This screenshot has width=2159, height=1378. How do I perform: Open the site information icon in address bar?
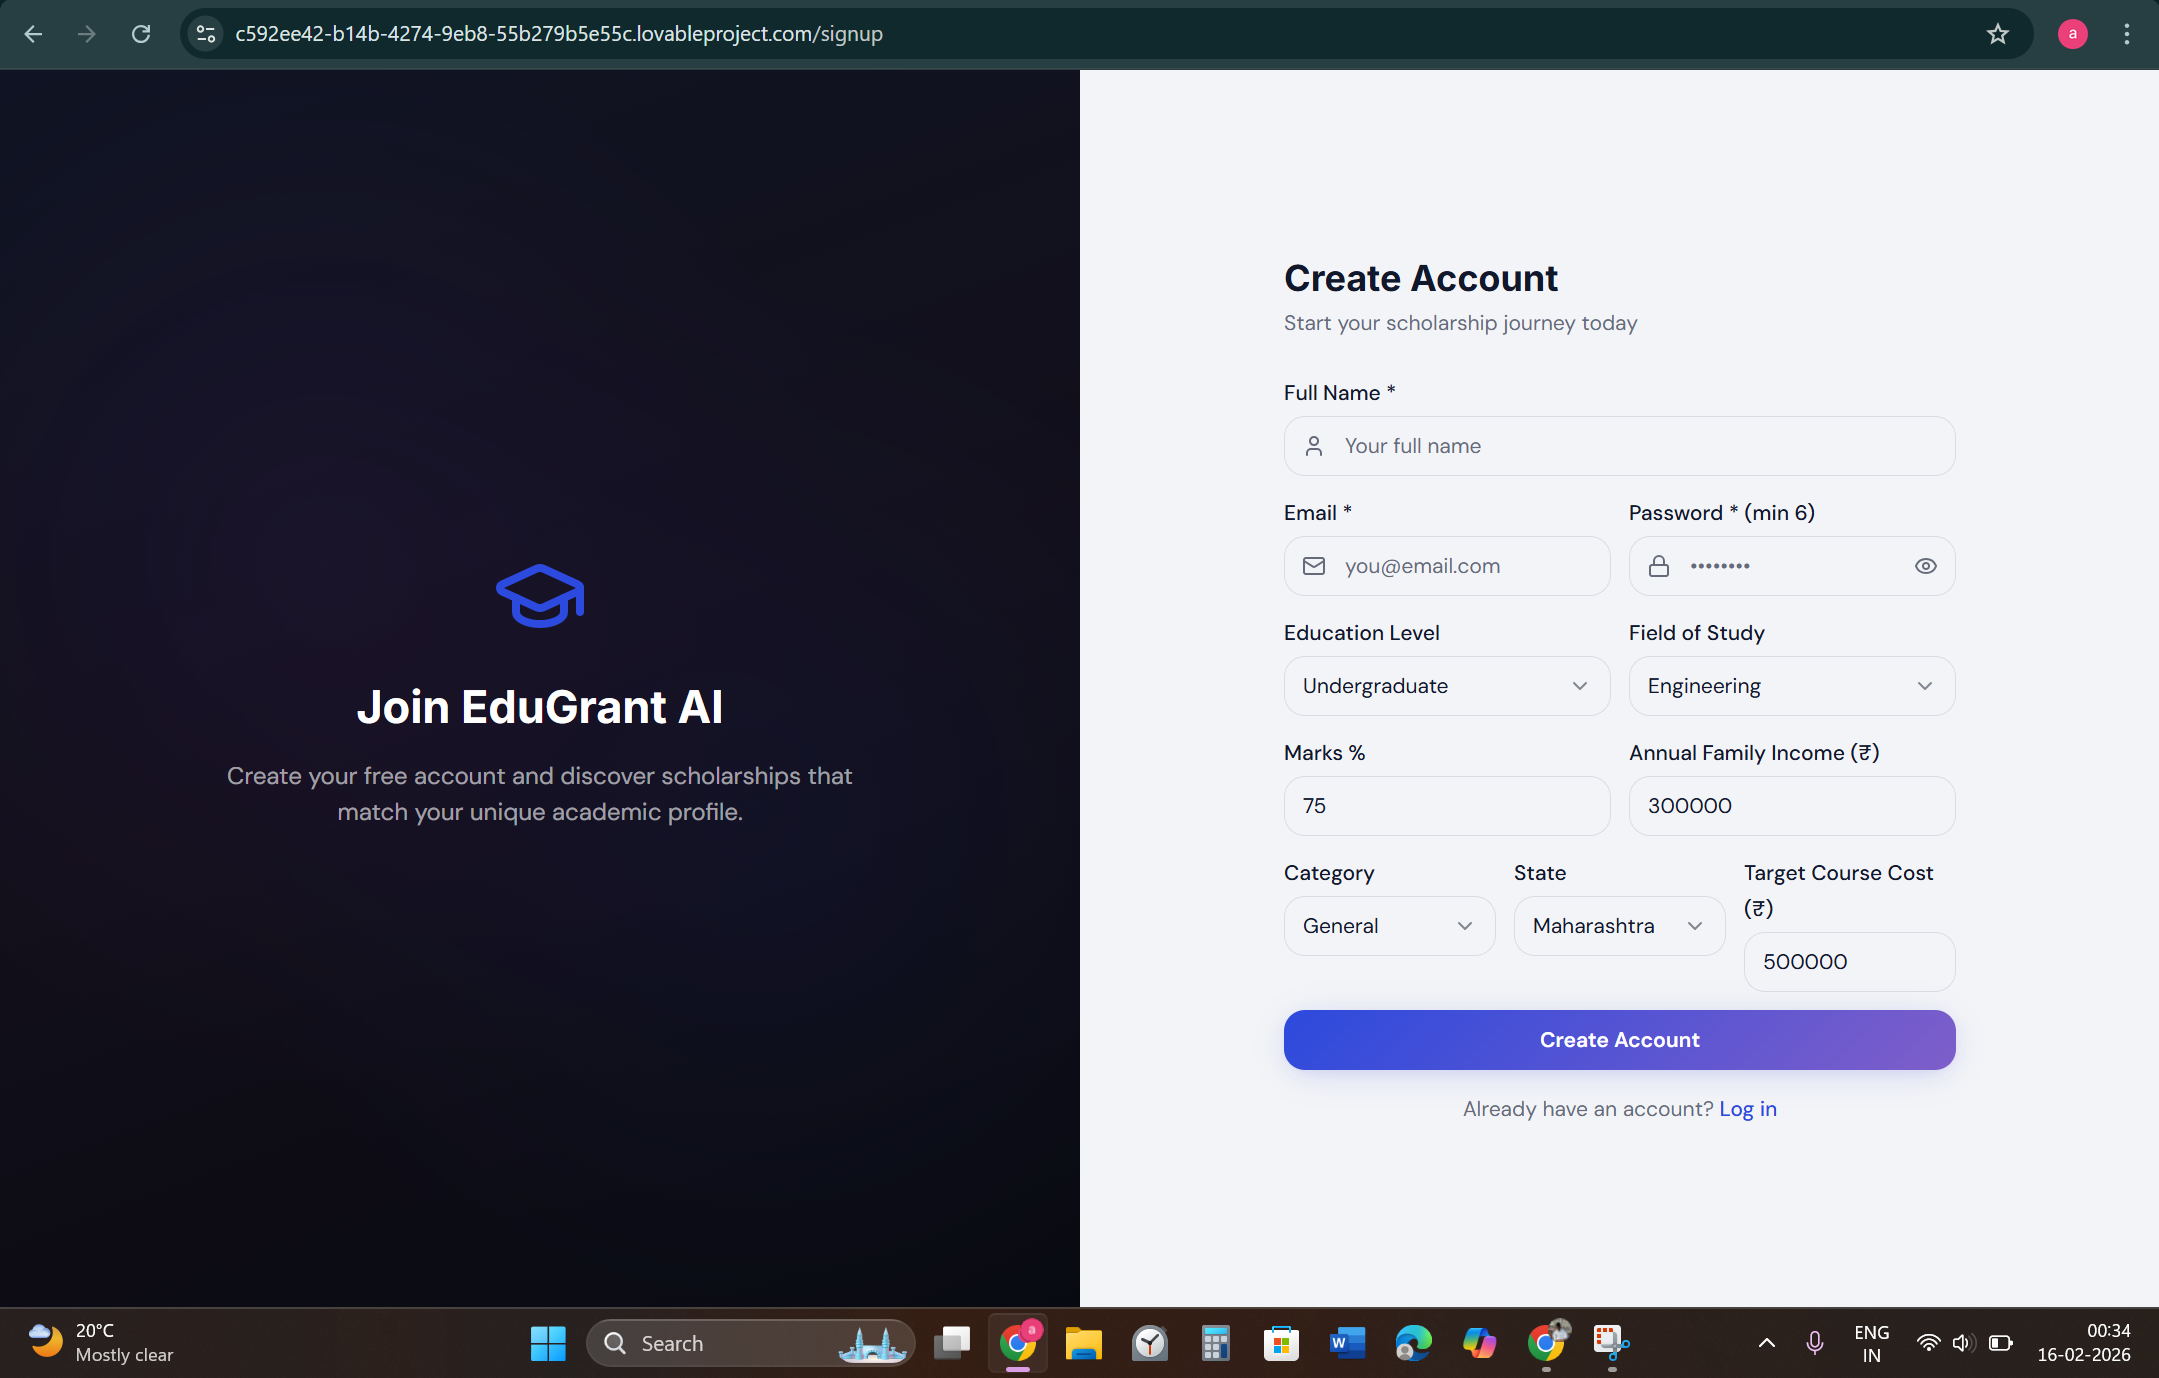[x=206, y=34]
